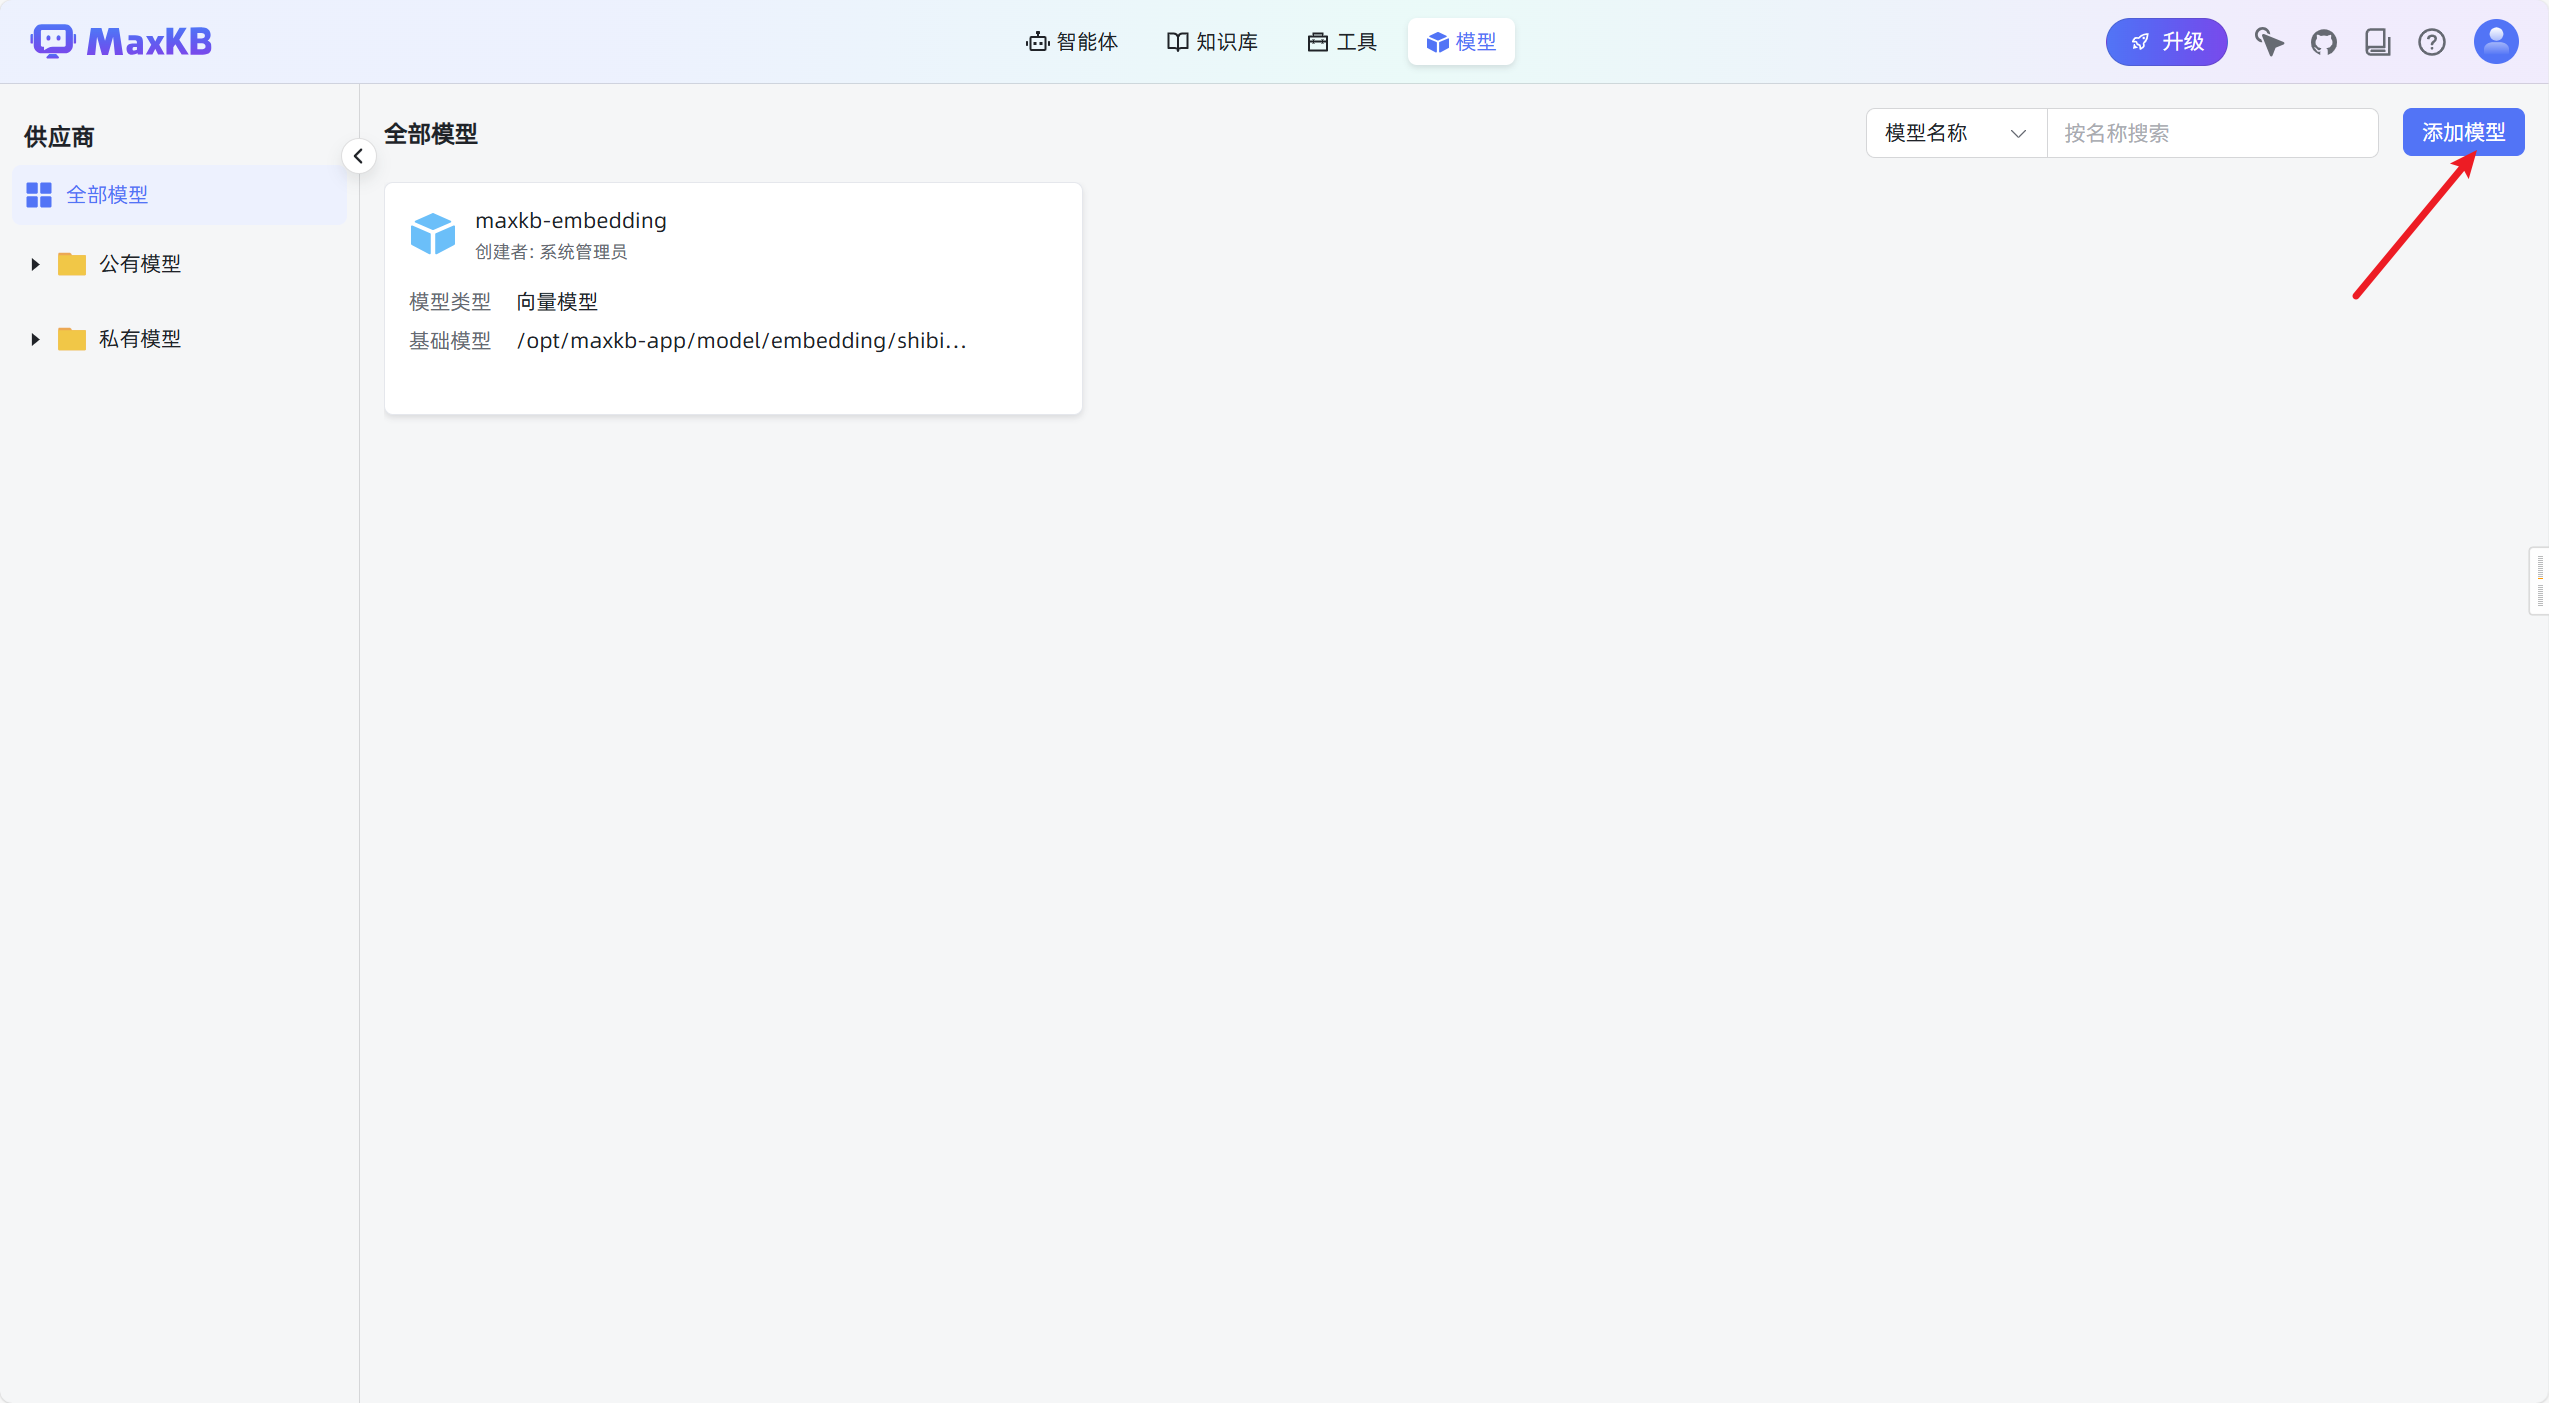Image resolution: width=2549 pixels, height=1403 pixels.
Task: Switch to the 智能体 tab
Action: pos(1072,42)
